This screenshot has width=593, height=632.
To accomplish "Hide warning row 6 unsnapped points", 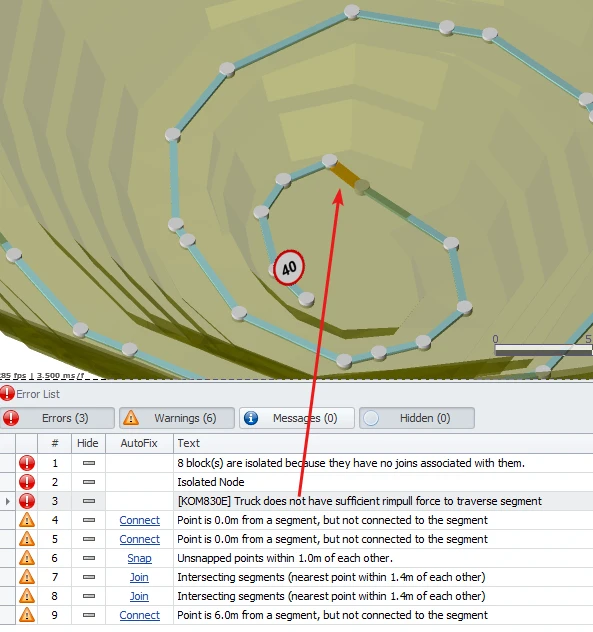I will coord(89,558).
